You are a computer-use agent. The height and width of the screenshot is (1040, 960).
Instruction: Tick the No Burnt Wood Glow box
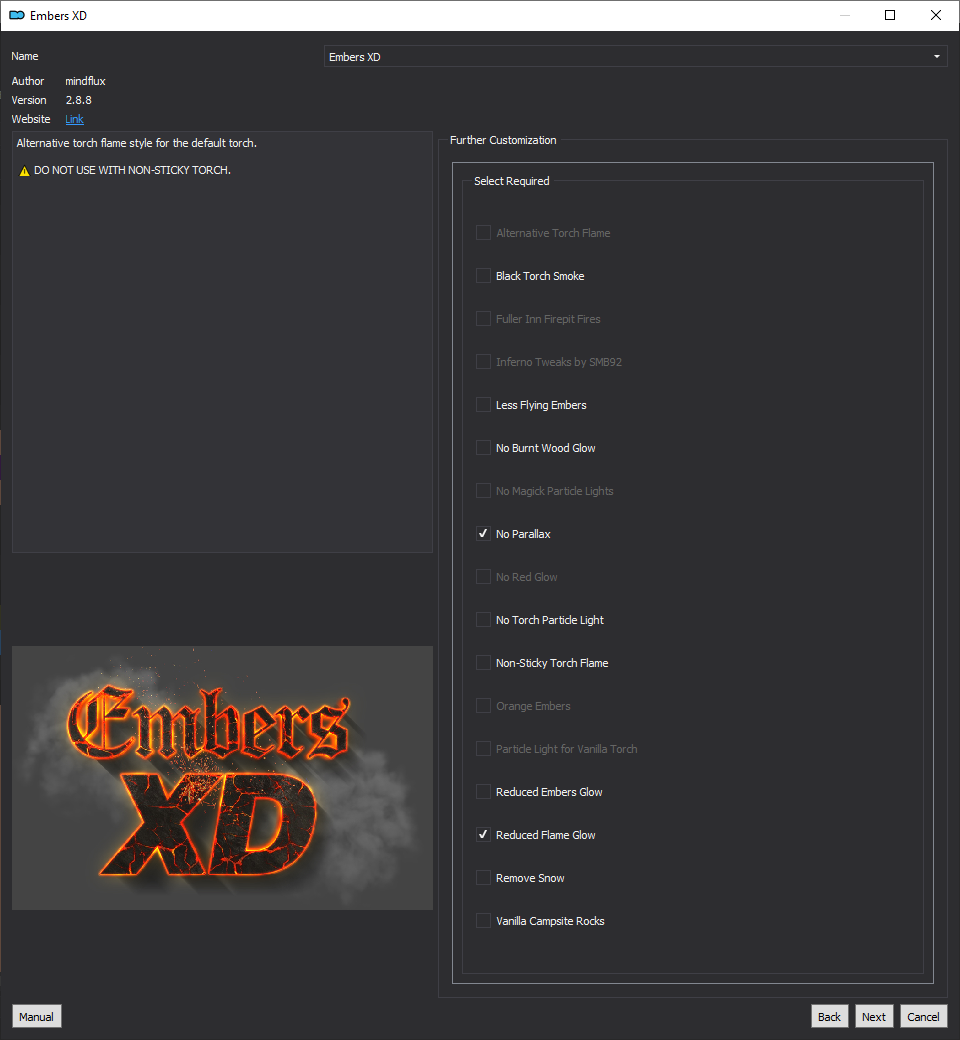click(x=483, y=448)
